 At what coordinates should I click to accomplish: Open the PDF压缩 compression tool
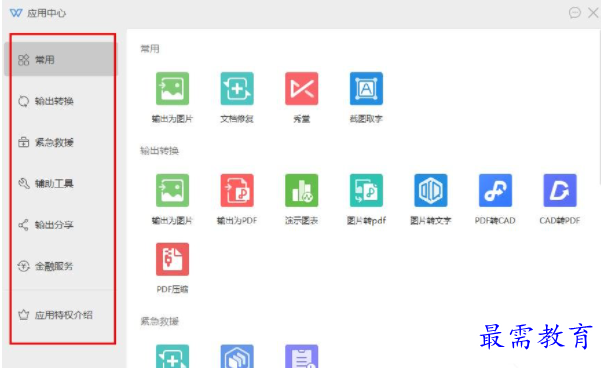click(172, 259)
